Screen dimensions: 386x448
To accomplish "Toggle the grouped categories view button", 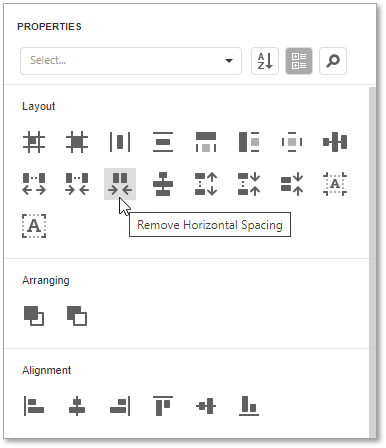I will (x=299, y=61).
